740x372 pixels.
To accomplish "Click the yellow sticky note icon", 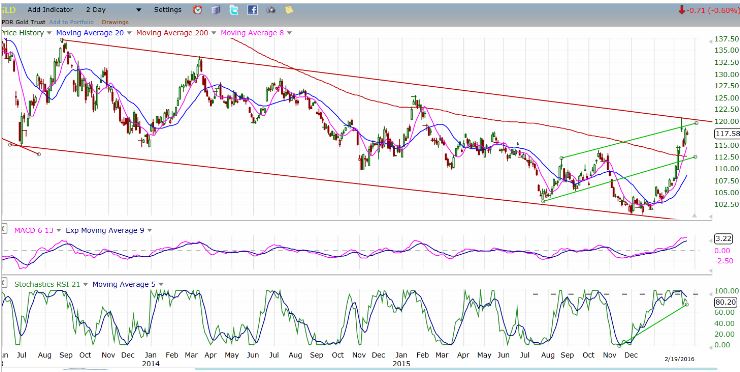I will pos(289,9).
